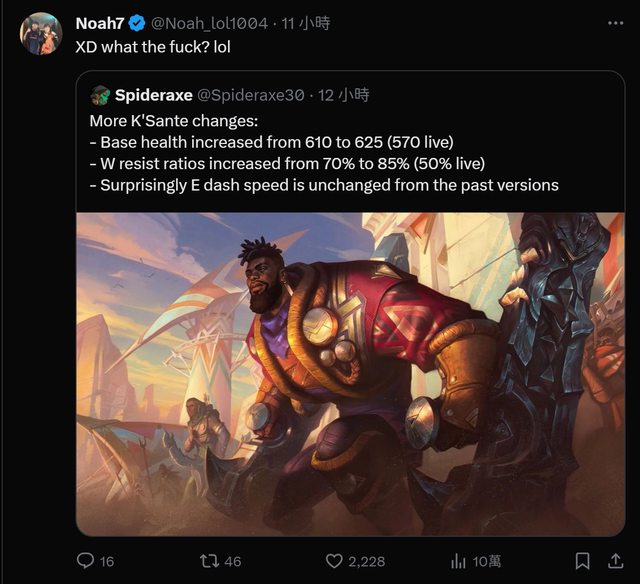
Task: Click the "XD what the fuck? lol" text
Action: point(153,47)
